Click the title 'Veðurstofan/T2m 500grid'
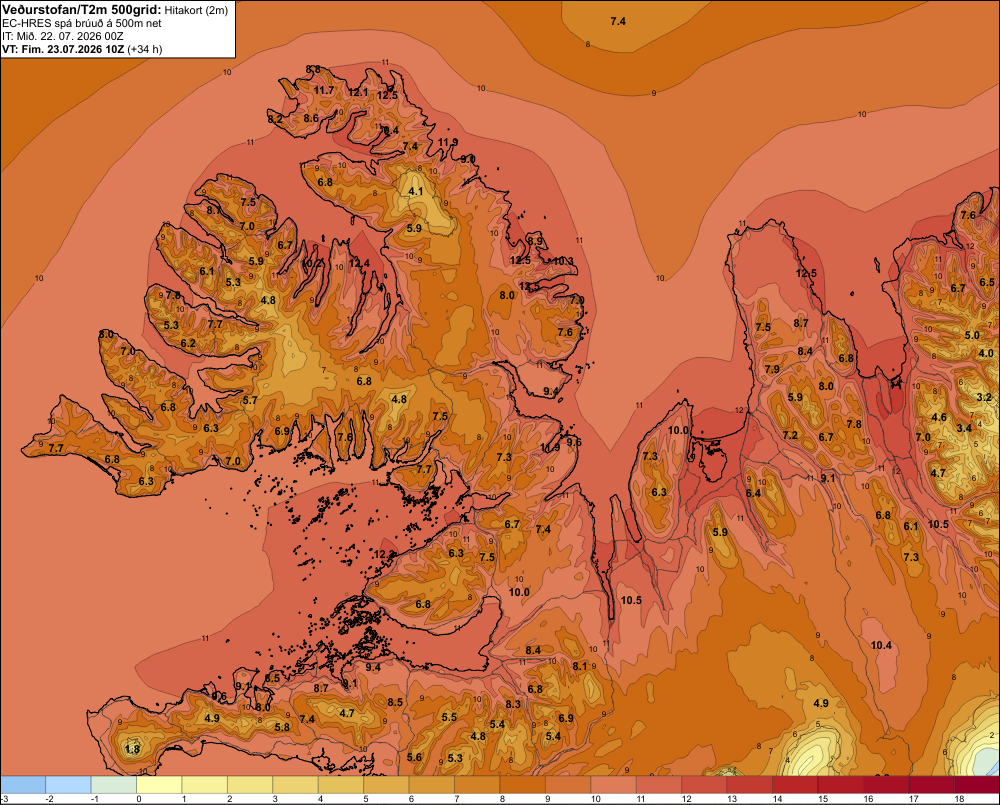Viewport: 1000px width, 805px height. pos(81,10)
